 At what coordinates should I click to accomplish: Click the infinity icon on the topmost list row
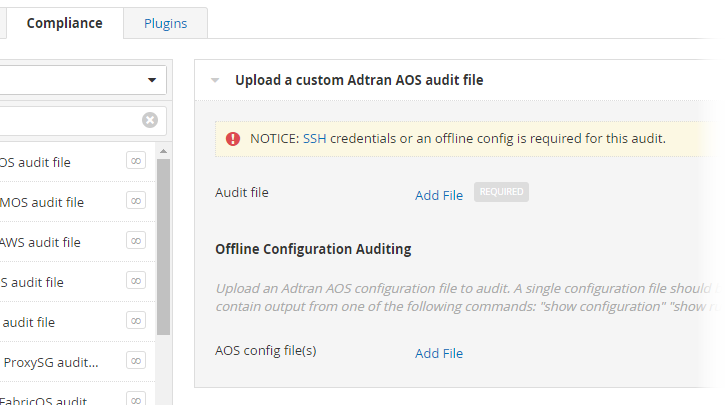click(136, 161)
